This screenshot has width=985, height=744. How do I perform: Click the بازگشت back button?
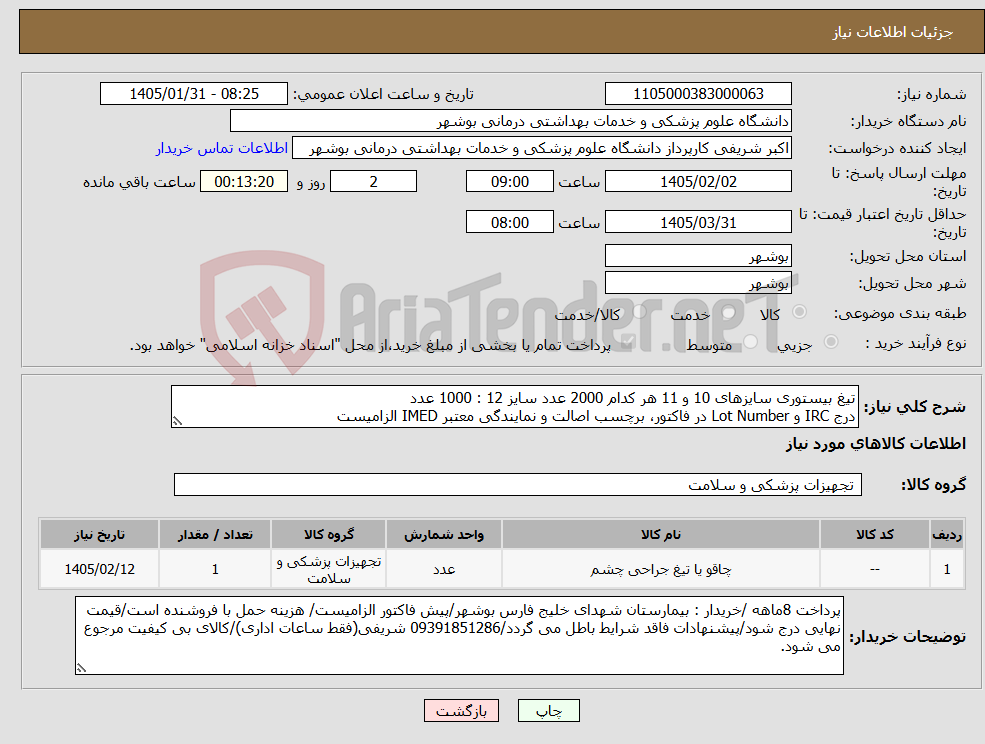click(x=461, y=711)
